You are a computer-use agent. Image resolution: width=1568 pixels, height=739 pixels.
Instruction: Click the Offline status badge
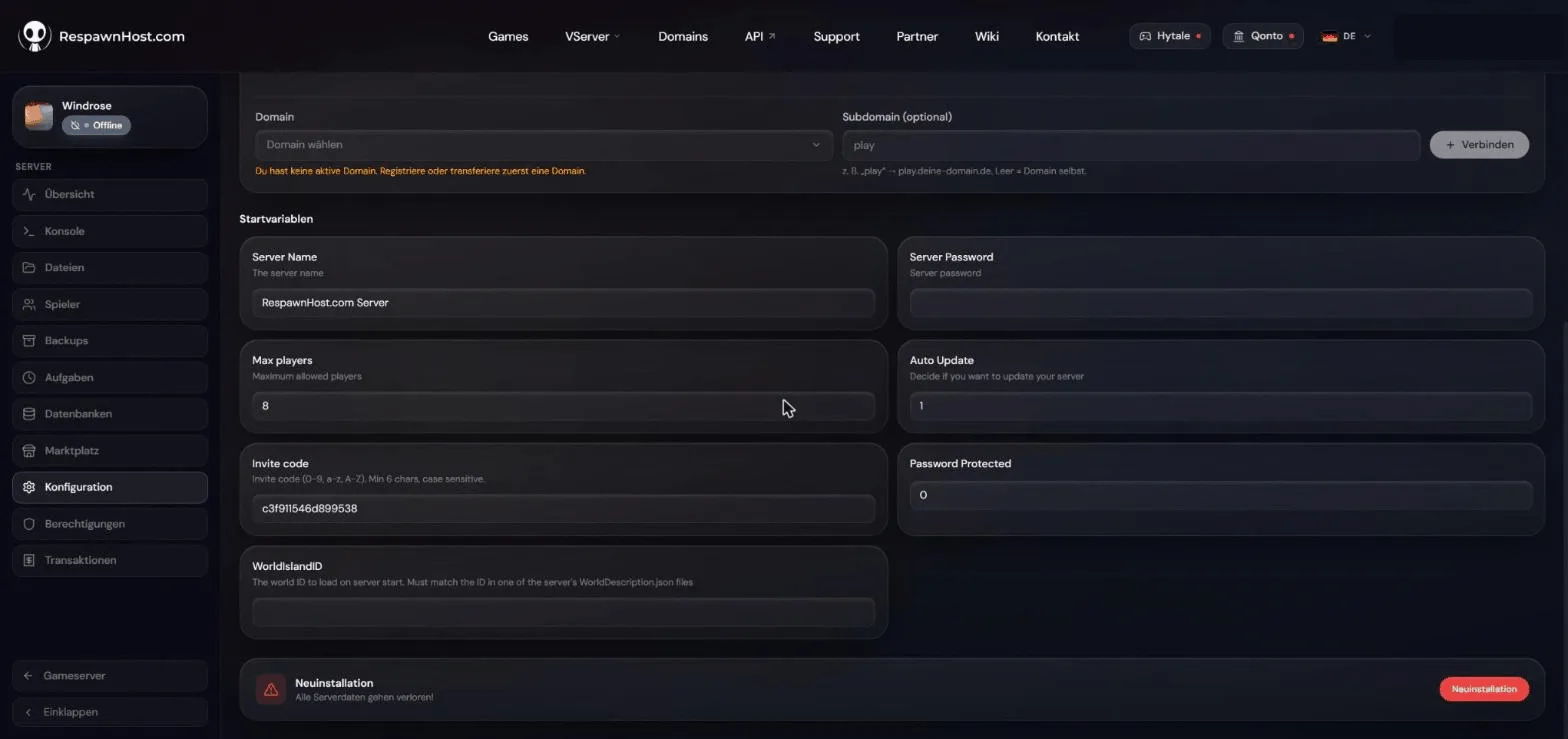point(96,125)
